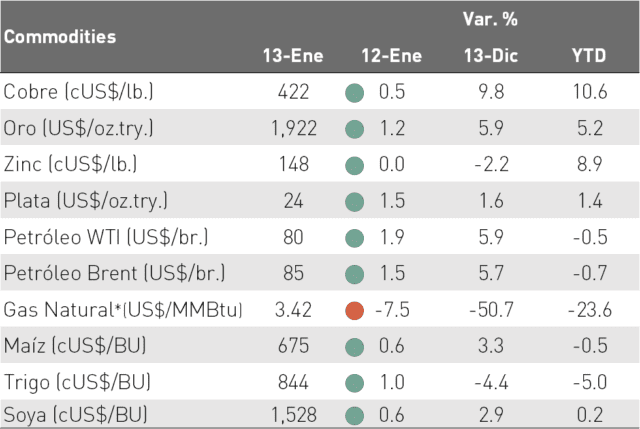Image resolution: width=640 pixels, height=429 pixels.
Task: Click the green indicator dot for Maíz
Action: [x=354, y=347]
